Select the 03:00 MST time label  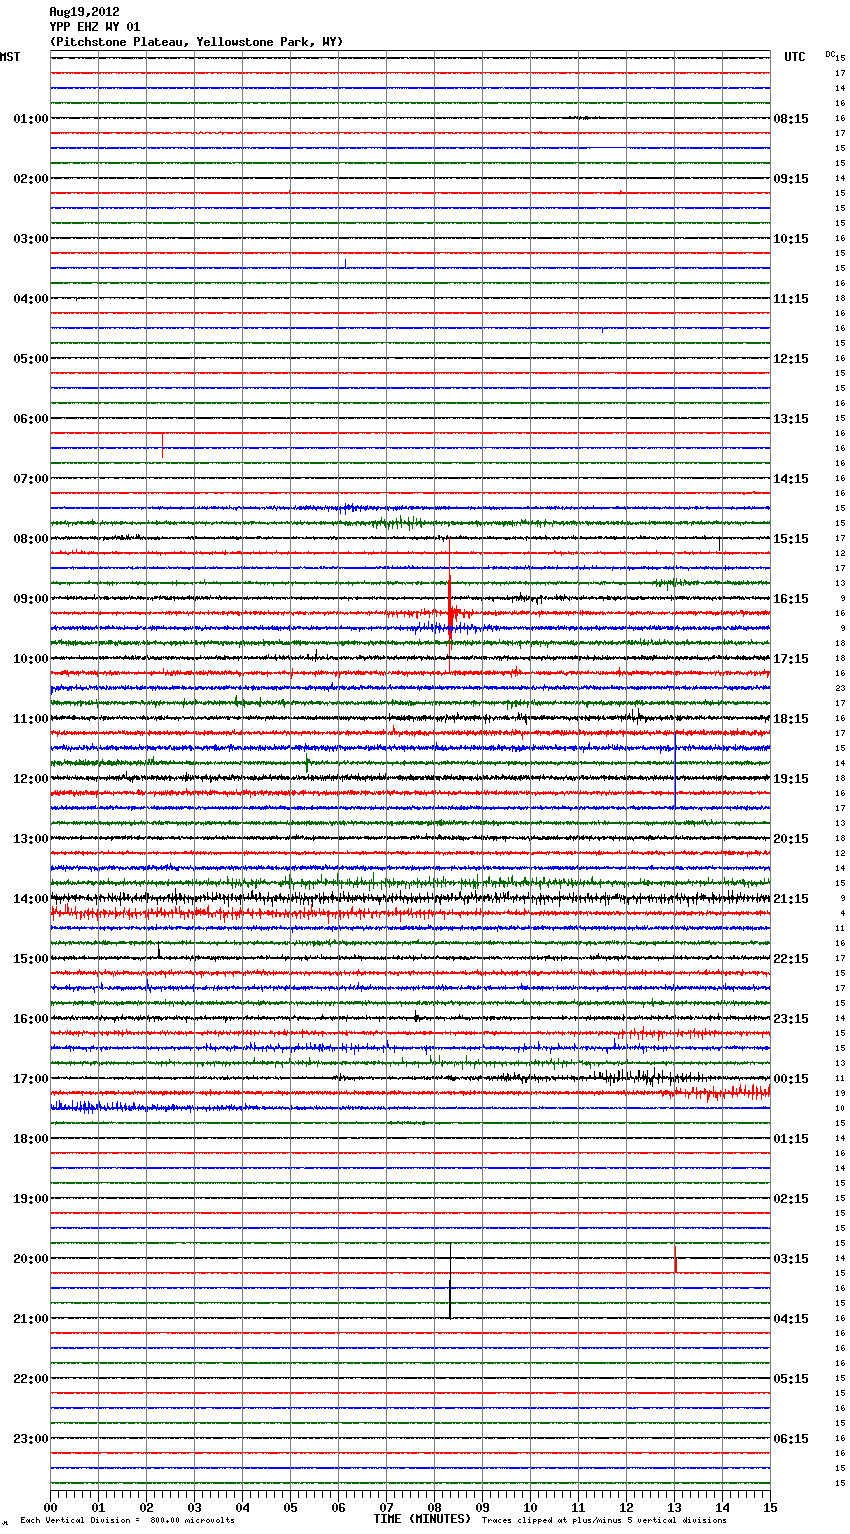pyautogui.click(x=30, y=239)
